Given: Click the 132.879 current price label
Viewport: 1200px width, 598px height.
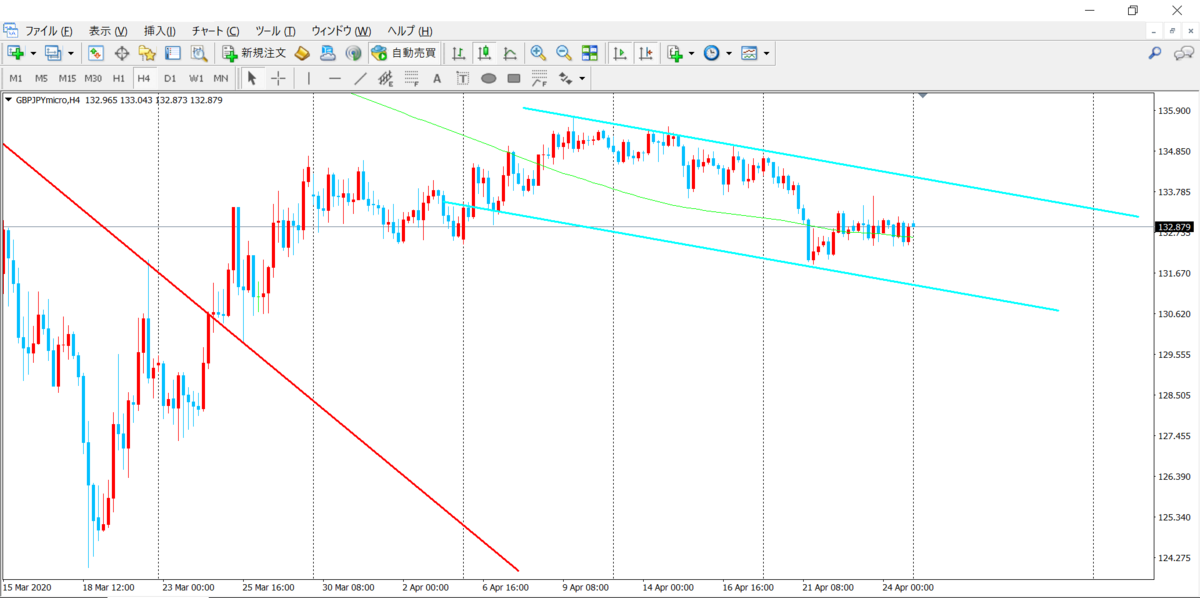Looking at the screenshot, I should (1176, 227).
